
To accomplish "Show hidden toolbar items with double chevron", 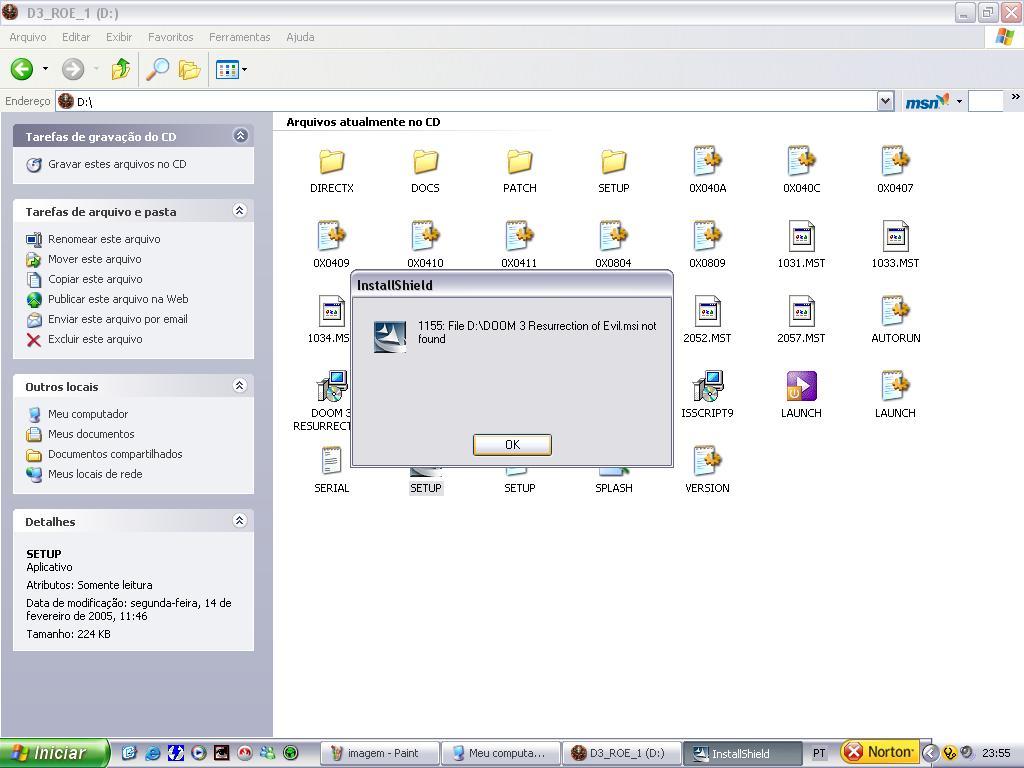I will coord(1015,97).
